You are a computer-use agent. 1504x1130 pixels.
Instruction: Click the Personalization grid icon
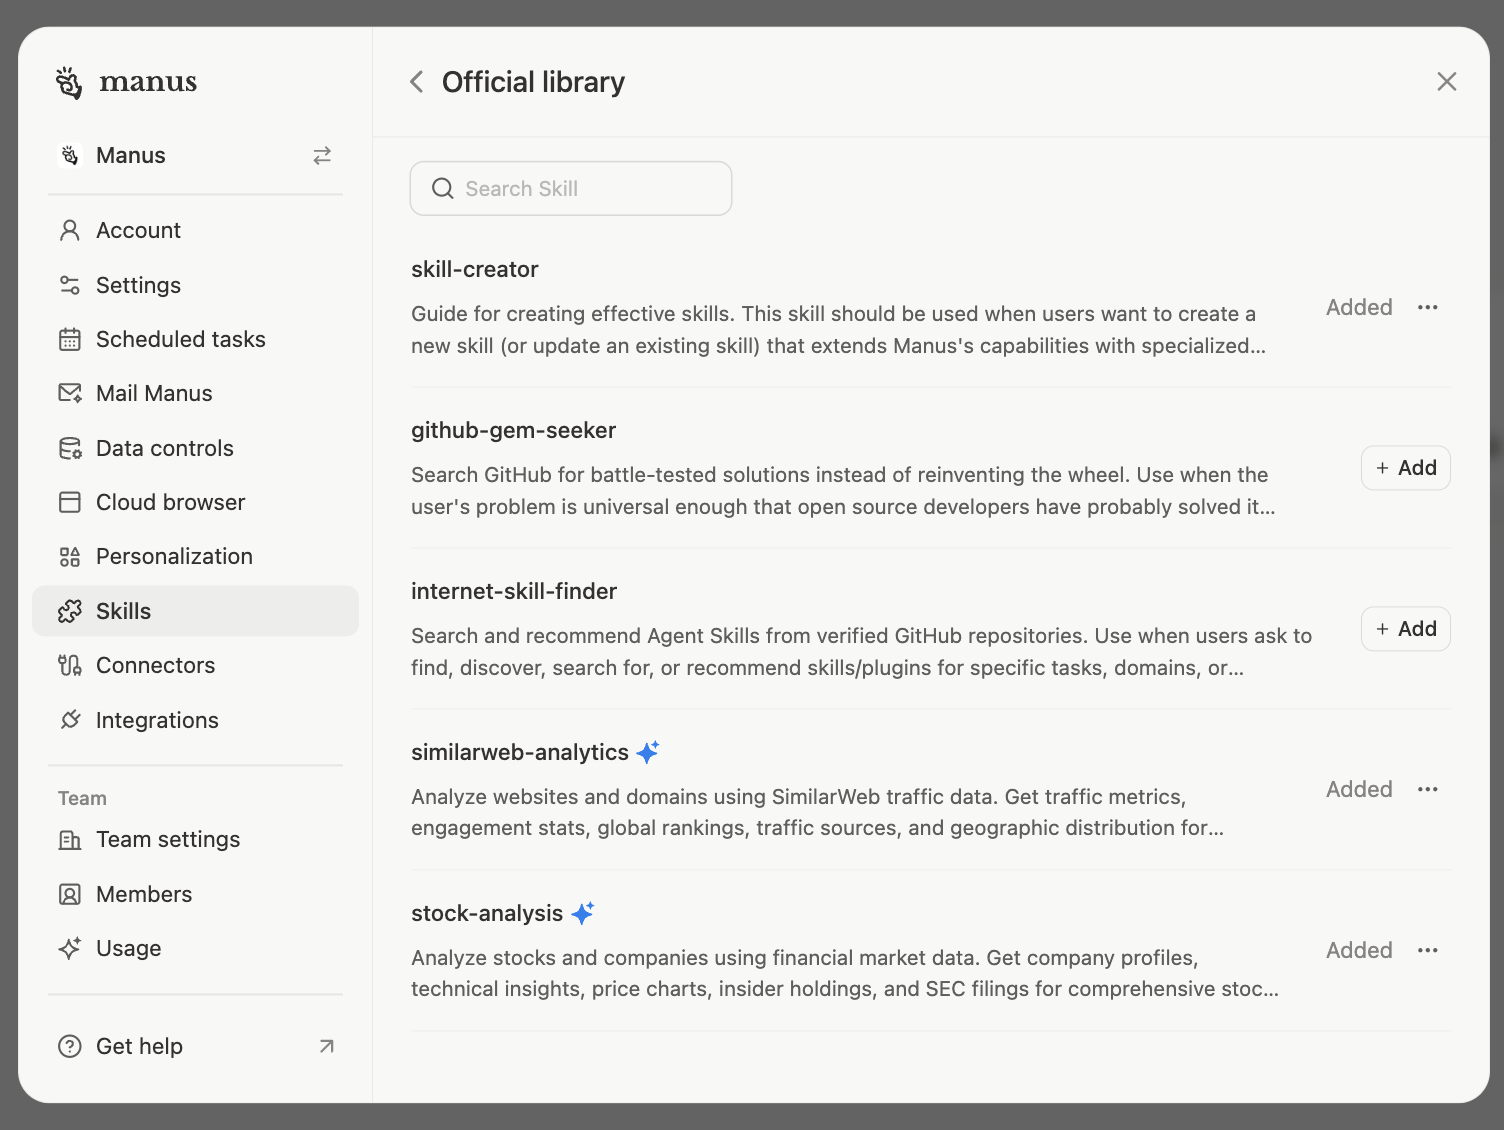point(70,557)
